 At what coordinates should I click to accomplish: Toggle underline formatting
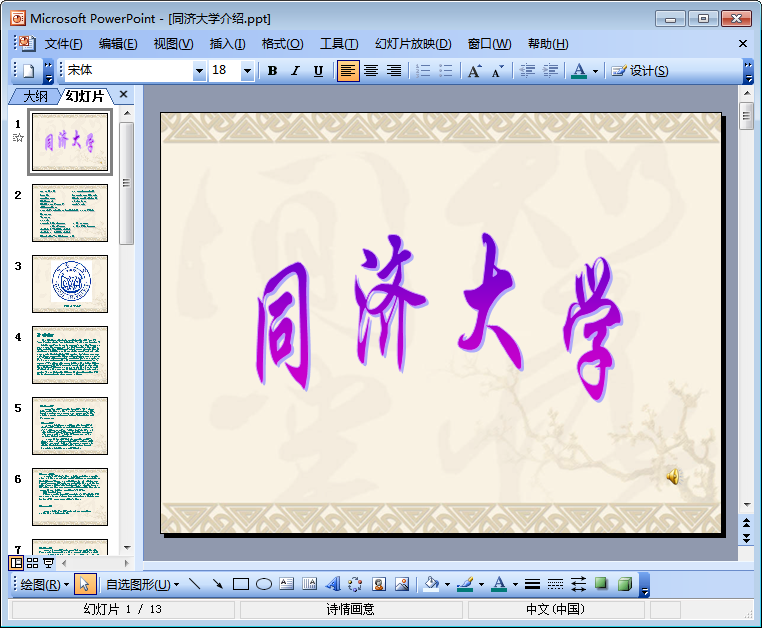[318, 71]
